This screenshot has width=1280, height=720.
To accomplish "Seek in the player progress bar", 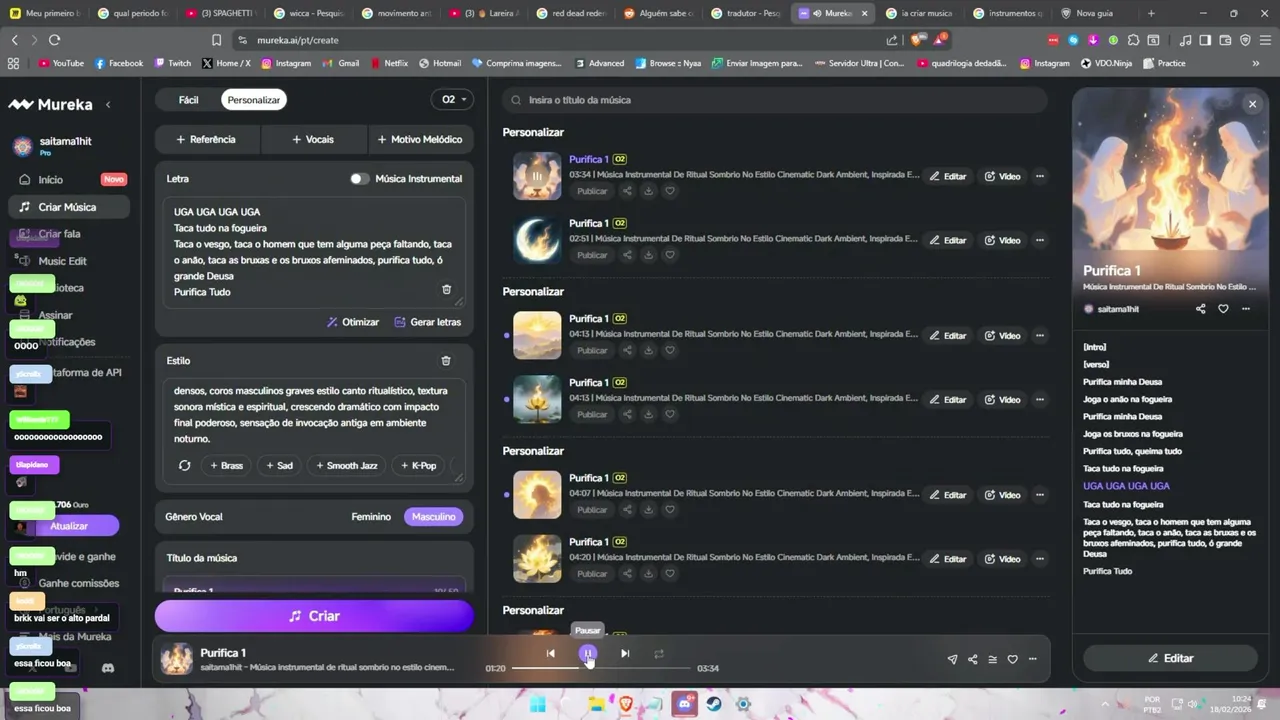I will click(601, 668).
